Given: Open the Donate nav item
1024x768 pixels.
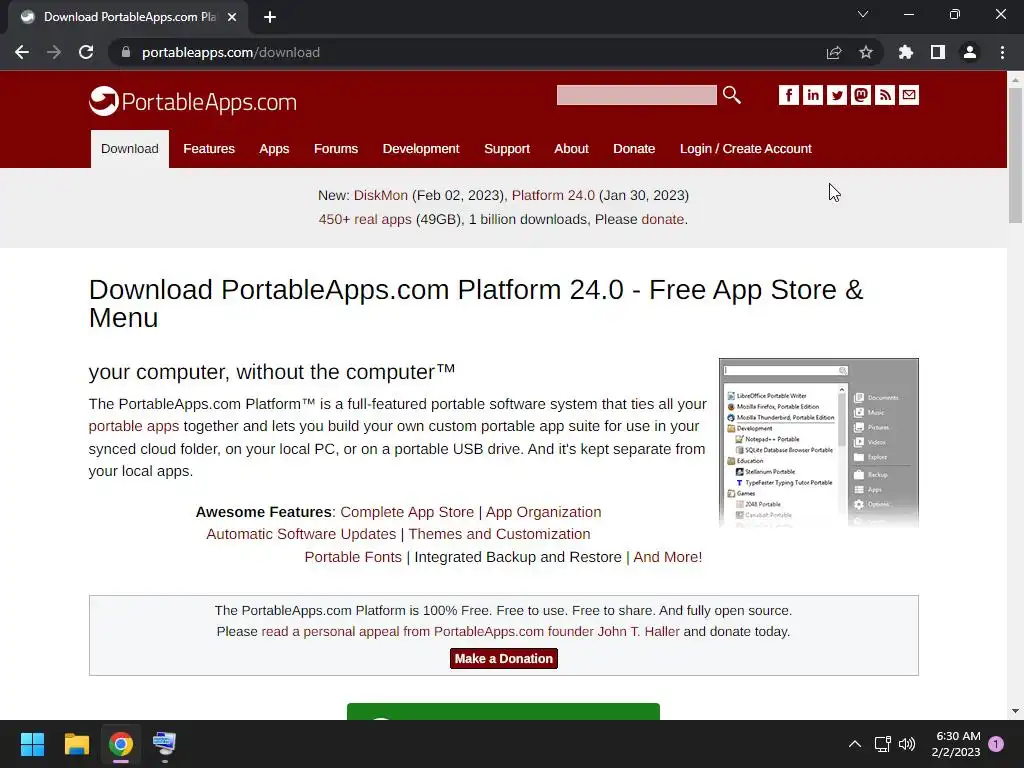Looking at the screenshot, I should tap(634, 149).
